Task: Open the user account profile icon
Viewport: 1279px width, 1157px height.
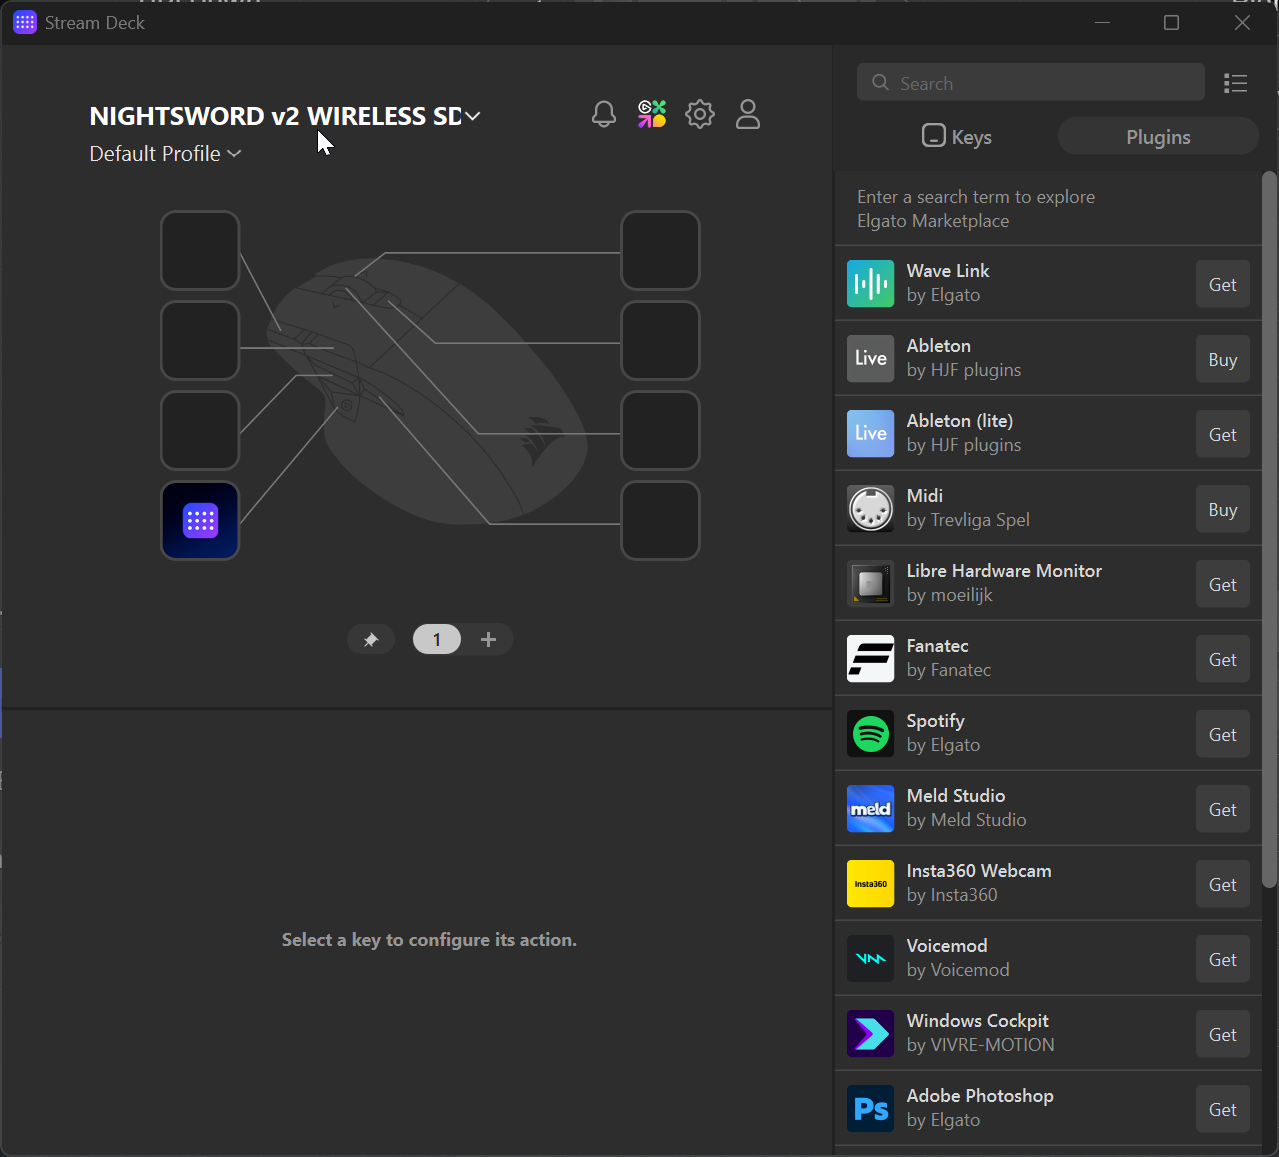Action: tap(748, 114)
